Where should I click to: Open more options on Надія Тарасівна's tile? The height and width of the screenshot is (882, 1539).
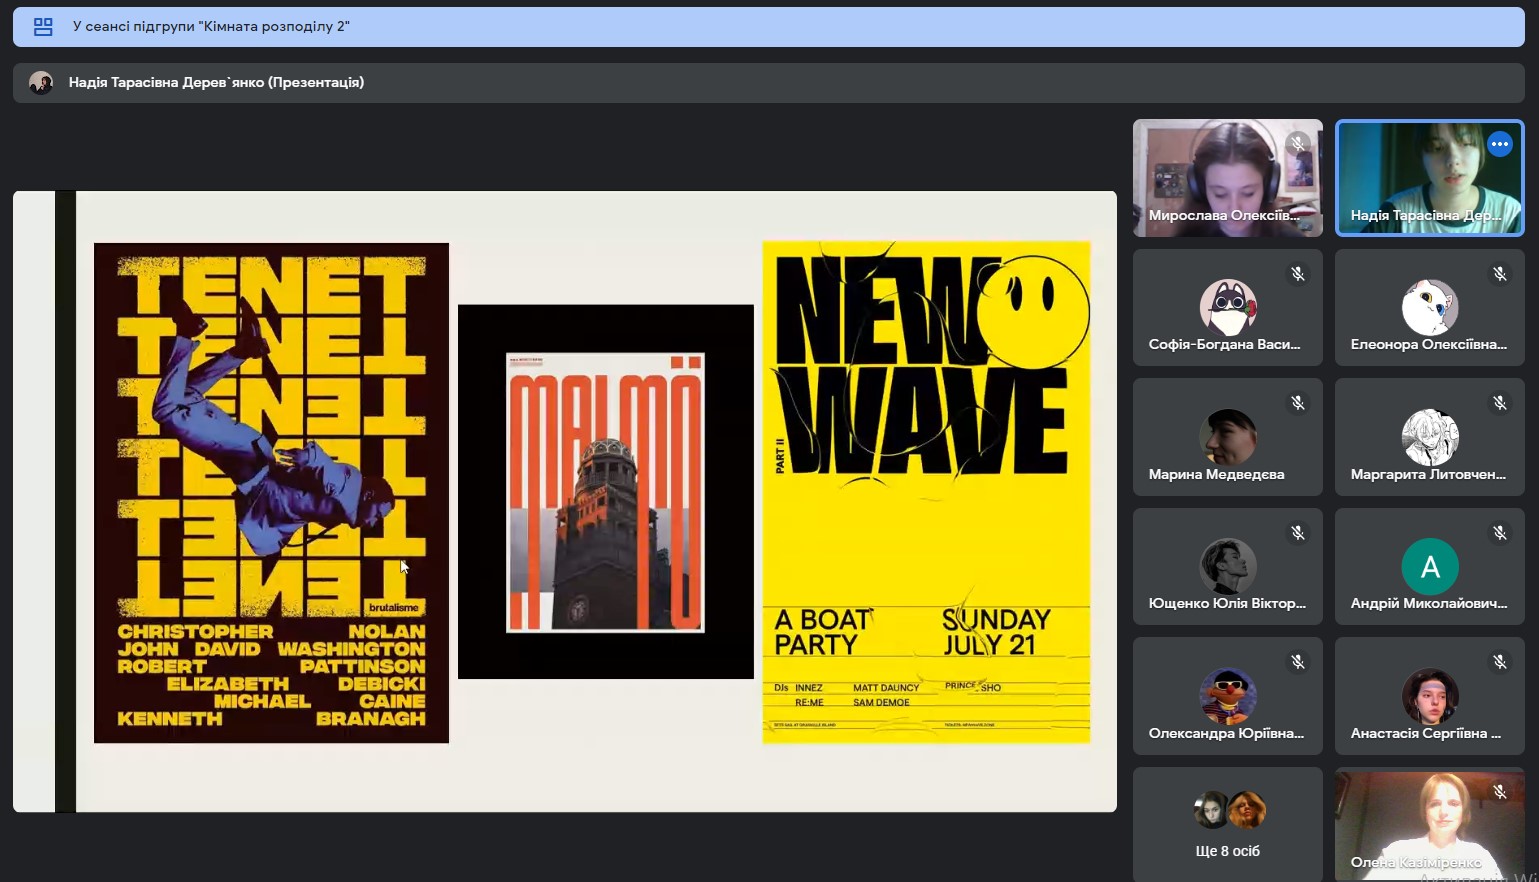click(x=1499, y=144)
